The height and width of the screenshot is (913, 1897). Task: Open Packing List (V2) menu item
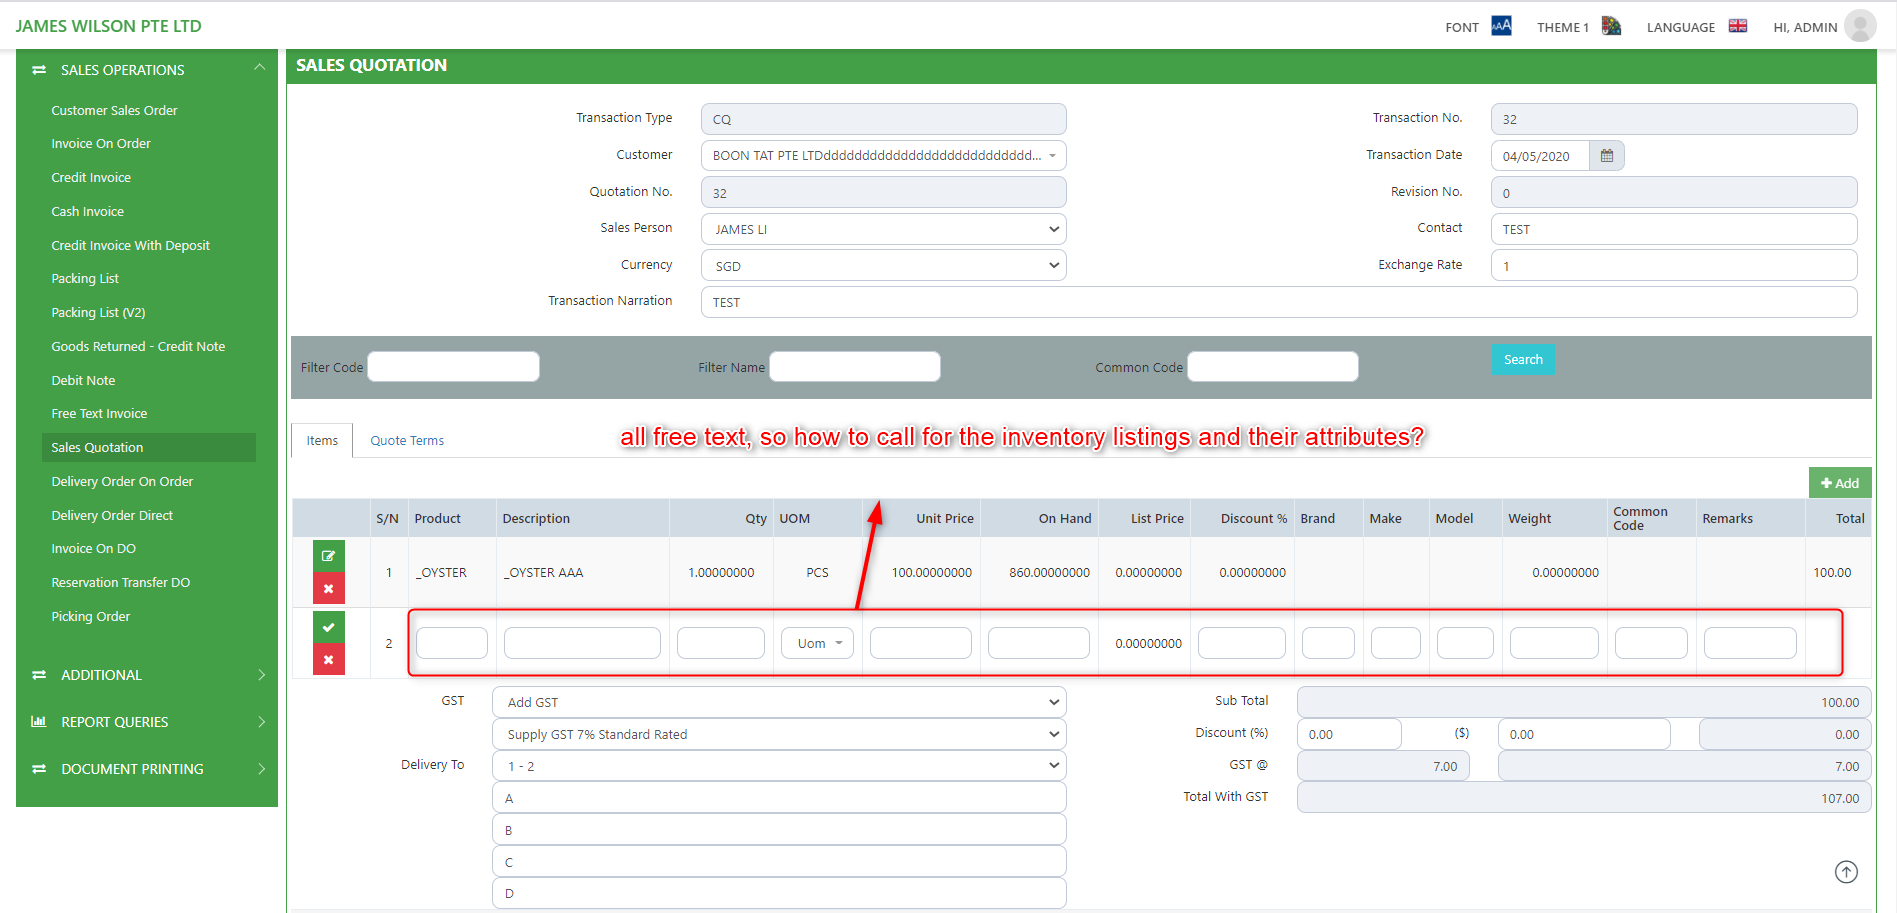(98, 313)
